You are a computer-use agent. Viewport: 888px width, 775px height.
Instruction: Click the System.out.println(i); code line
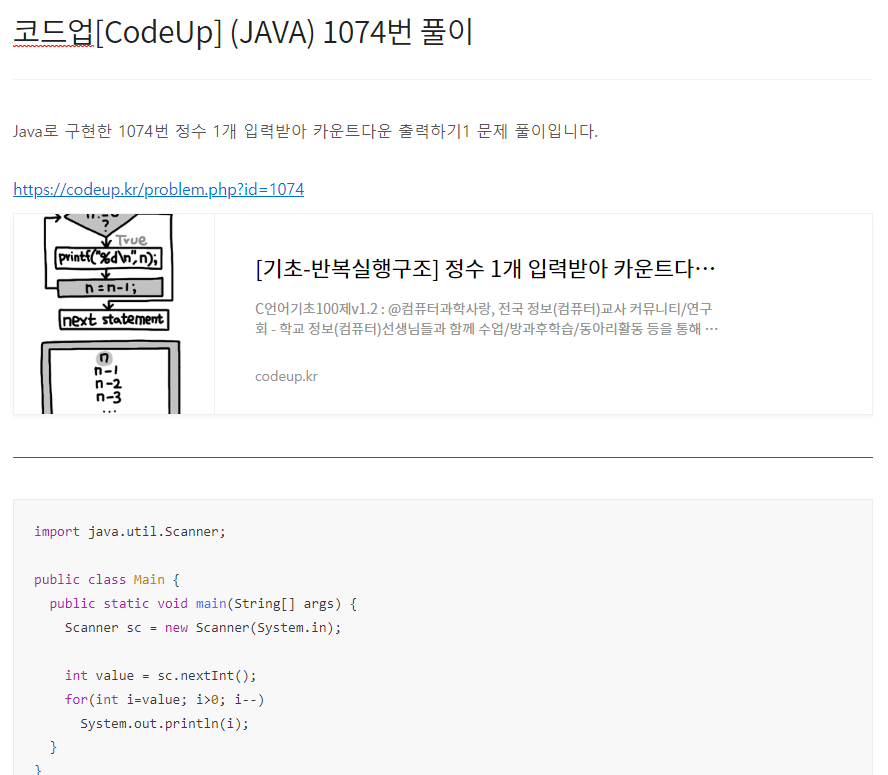click(164, 723)
